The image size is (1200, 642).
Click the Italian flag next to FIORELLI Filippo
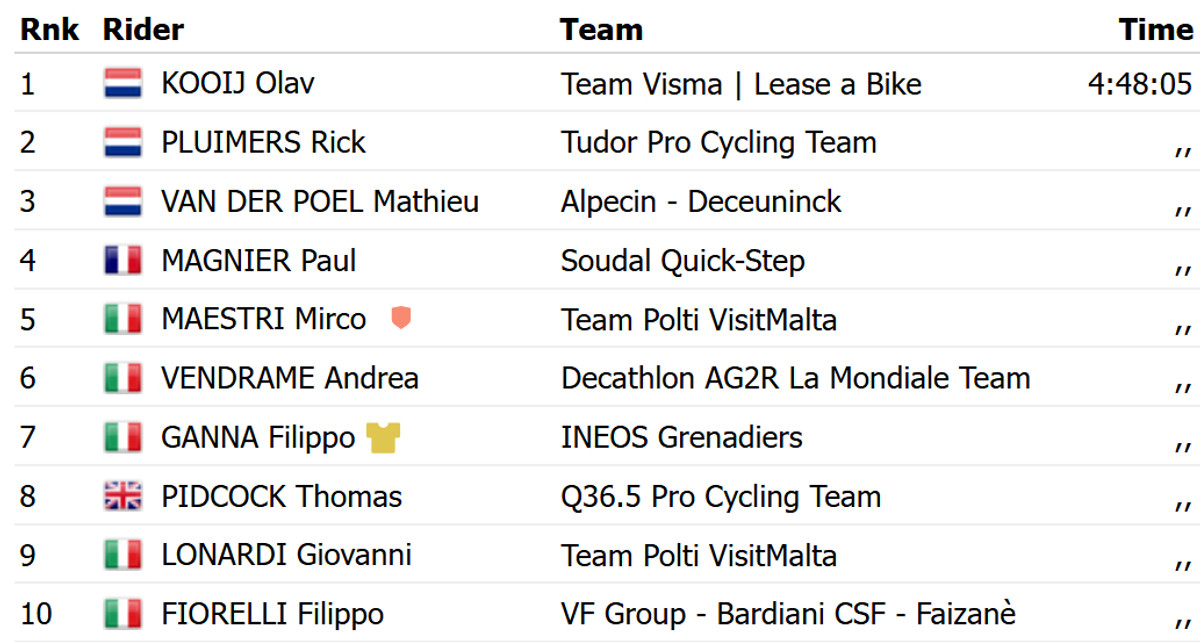click(123, 613)
